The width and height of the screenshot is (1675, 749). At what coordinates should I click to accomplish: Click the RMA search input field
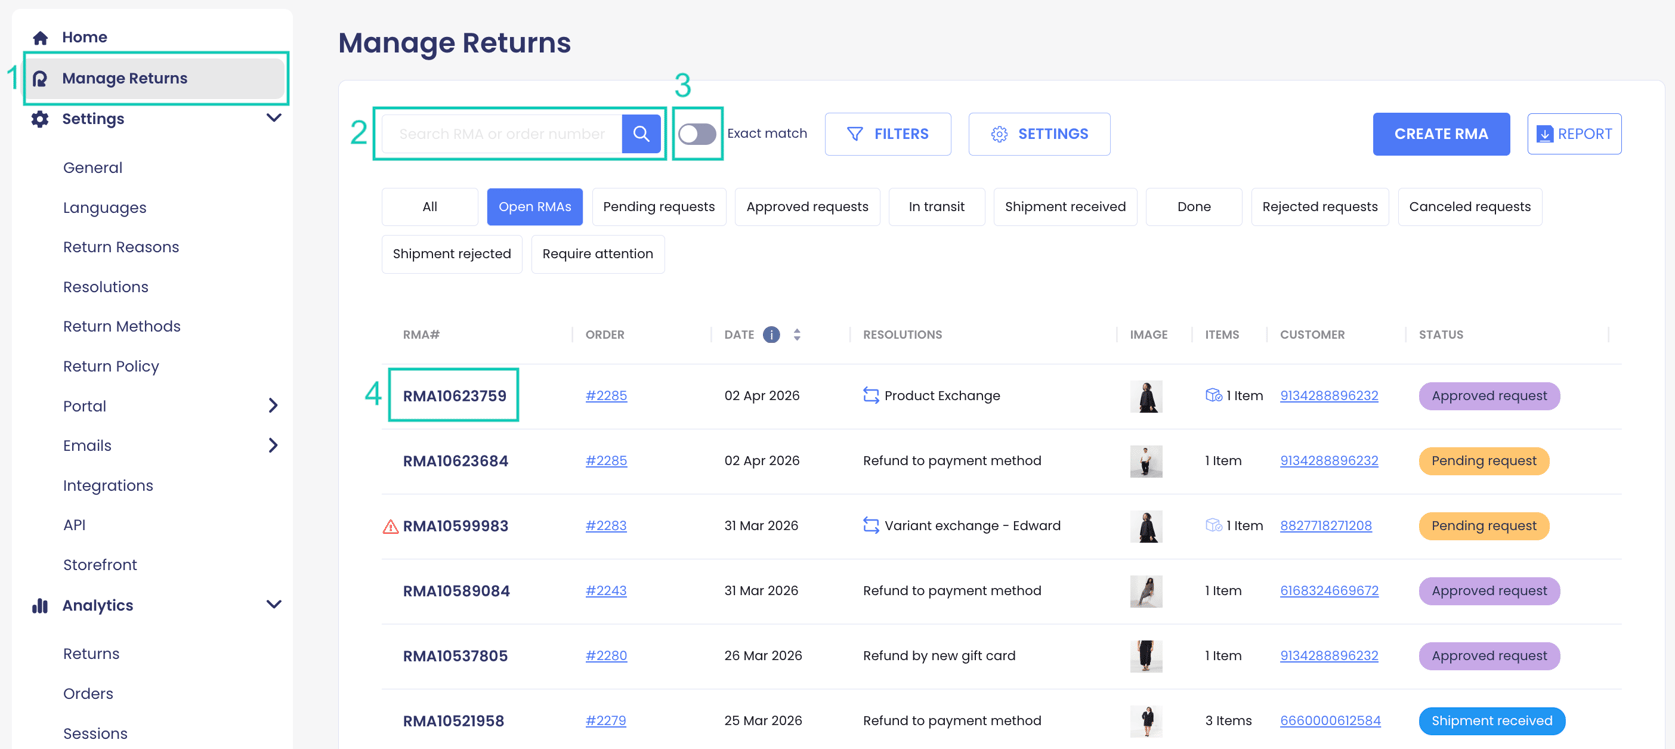point(502,134)
